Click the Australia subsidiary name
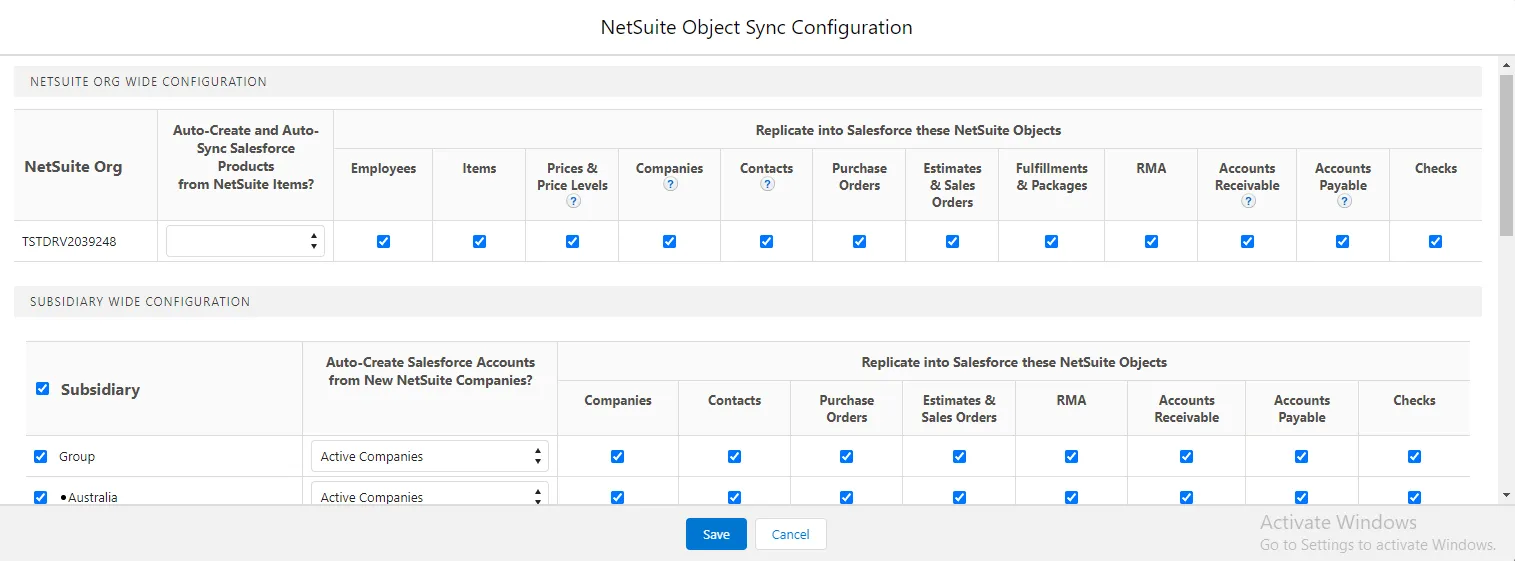This screenshot has width=1515, height=561. (93, 497)
